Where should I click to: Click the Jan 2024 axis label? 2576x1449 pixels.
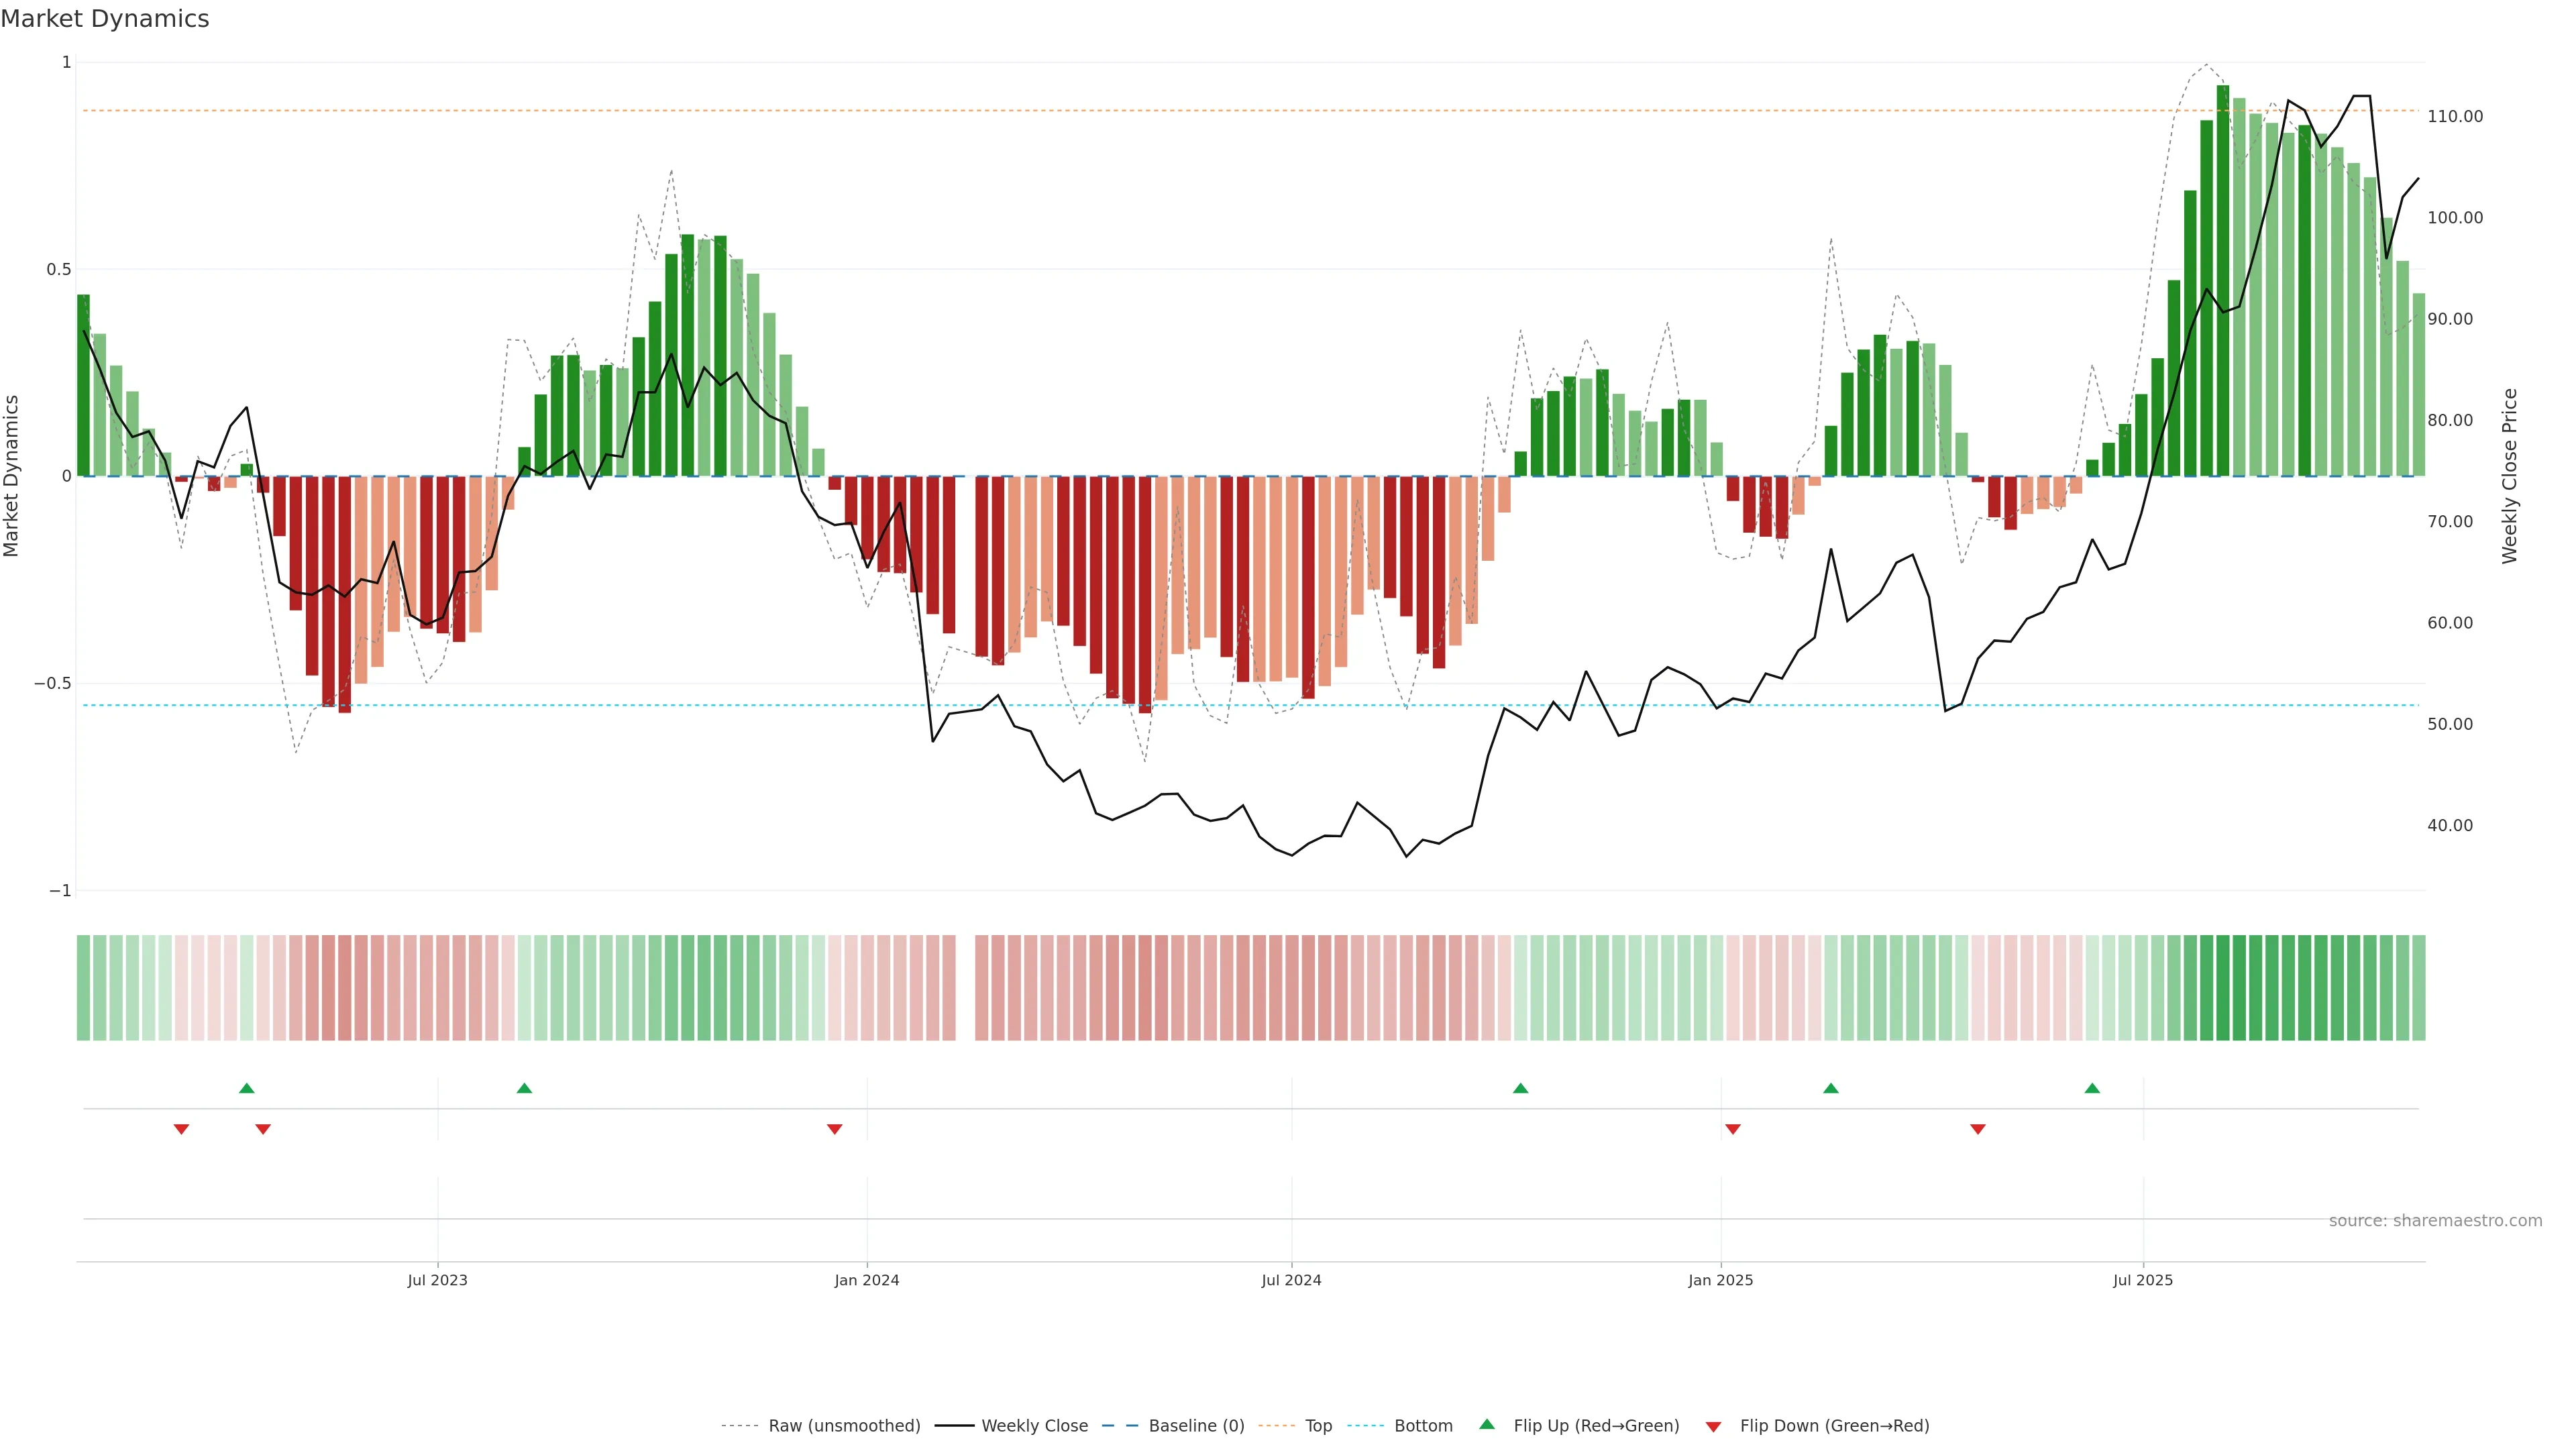[867, 1280]
